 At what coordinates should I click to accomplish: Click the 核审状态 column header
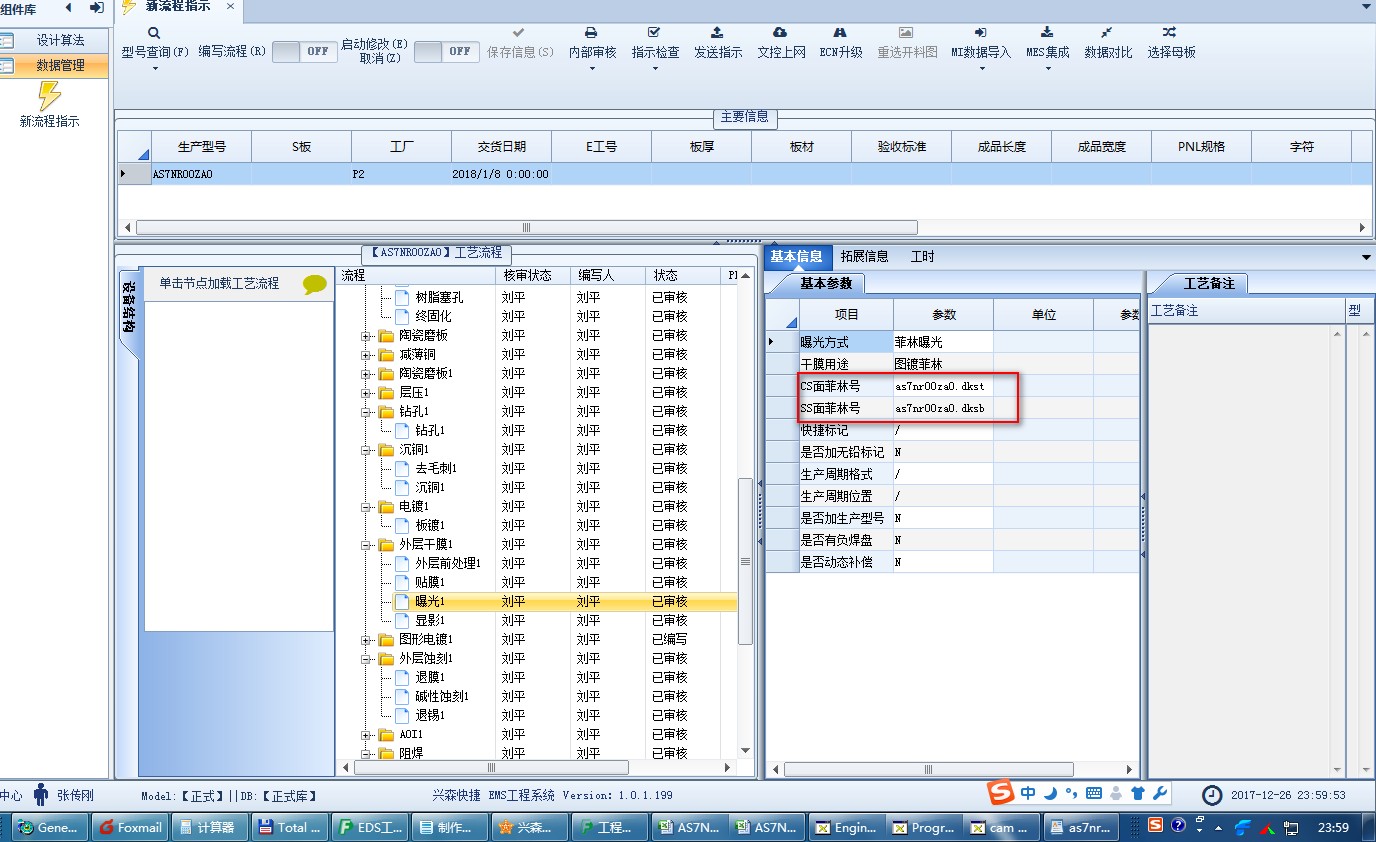pos(533,275)
